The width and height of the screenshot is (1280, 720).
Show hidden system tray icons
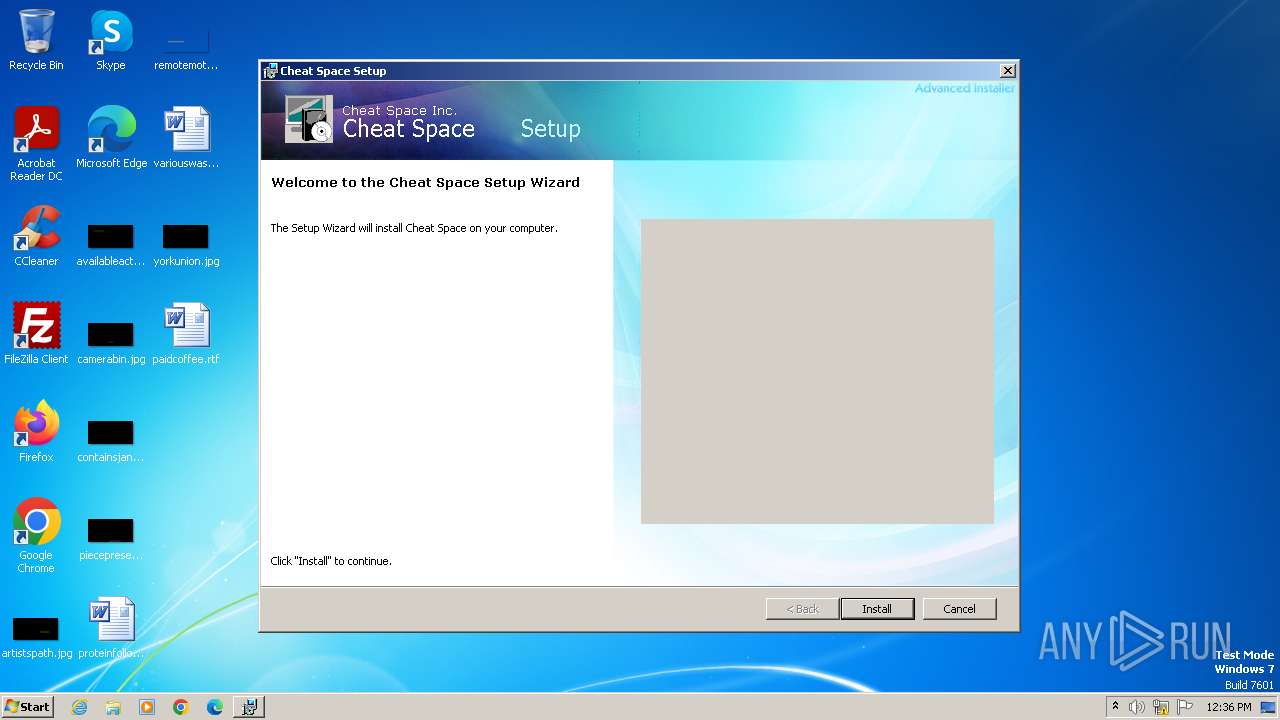(1115, 707)
